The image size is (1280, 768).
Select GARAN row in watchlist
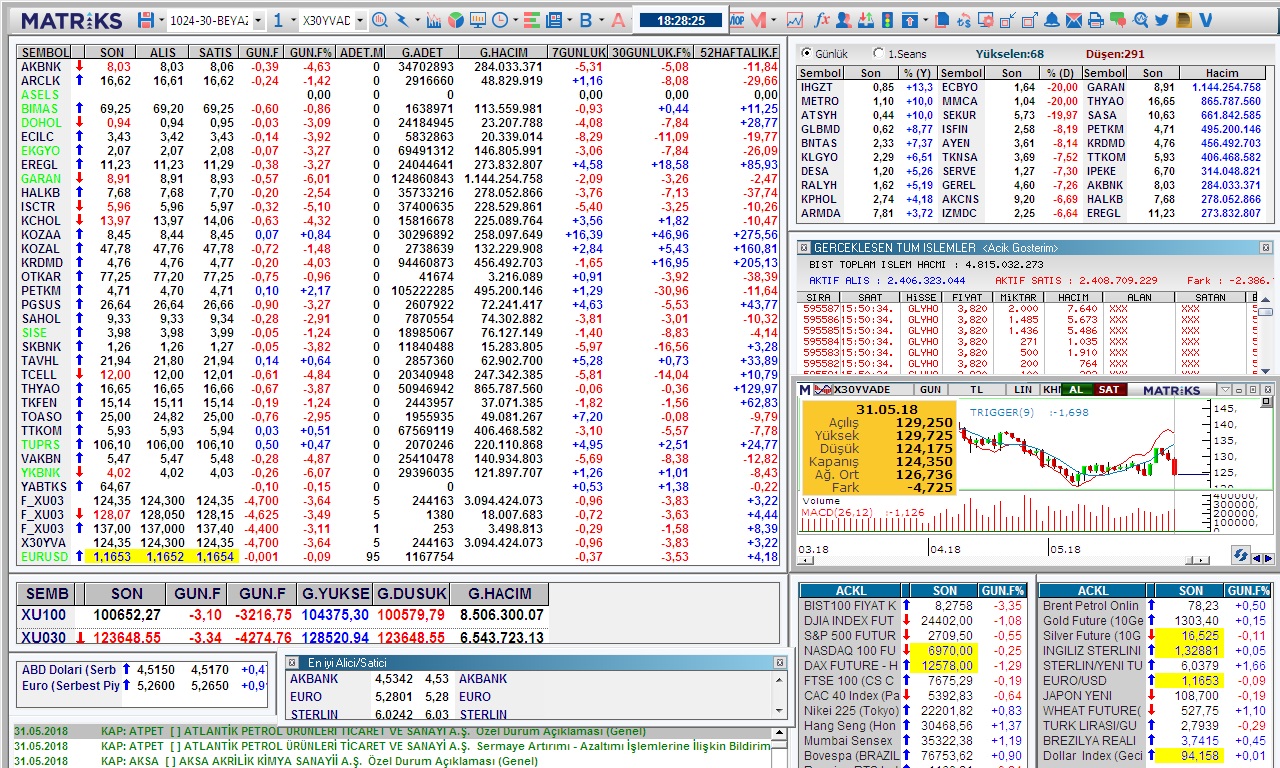[398, 178]
